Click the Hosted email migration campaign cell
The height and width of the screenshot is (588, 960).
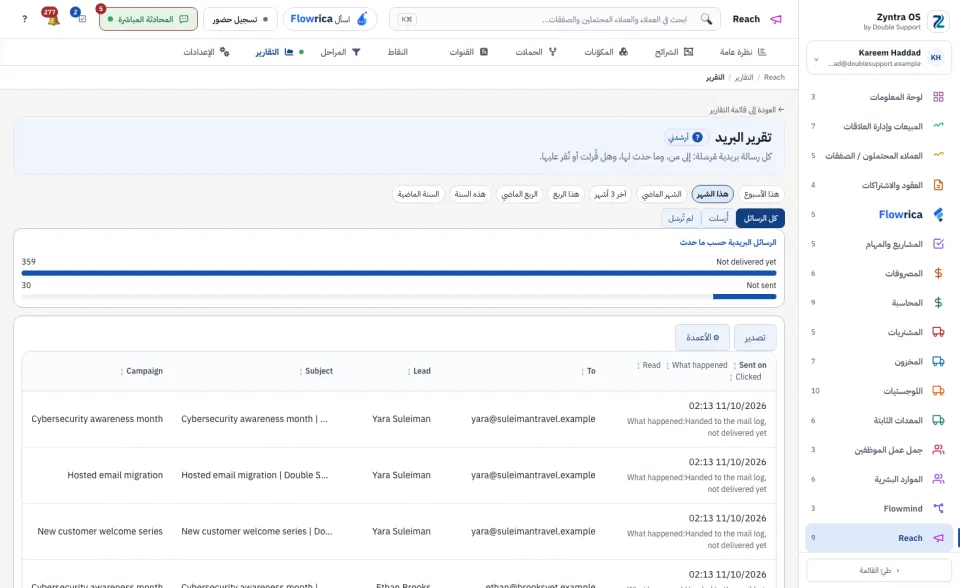[x=115, y=475]
